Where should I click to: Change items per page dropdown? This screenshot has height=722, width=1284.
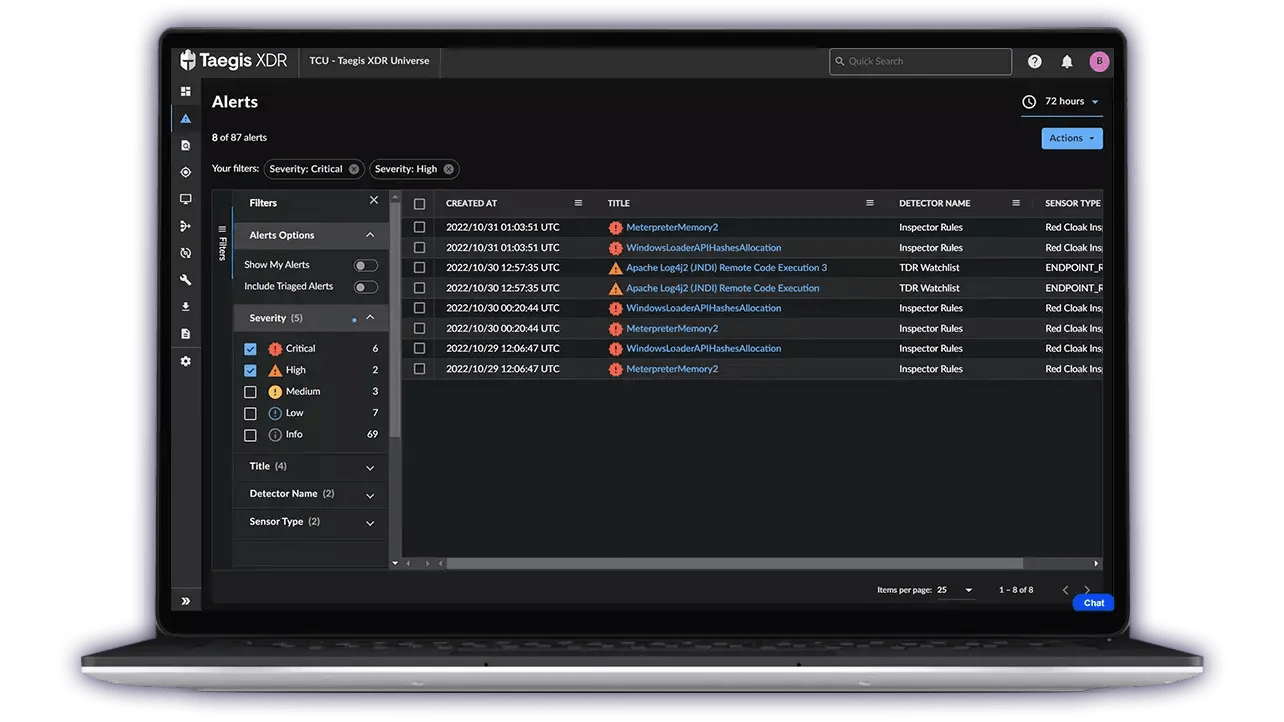pos(955,590)
